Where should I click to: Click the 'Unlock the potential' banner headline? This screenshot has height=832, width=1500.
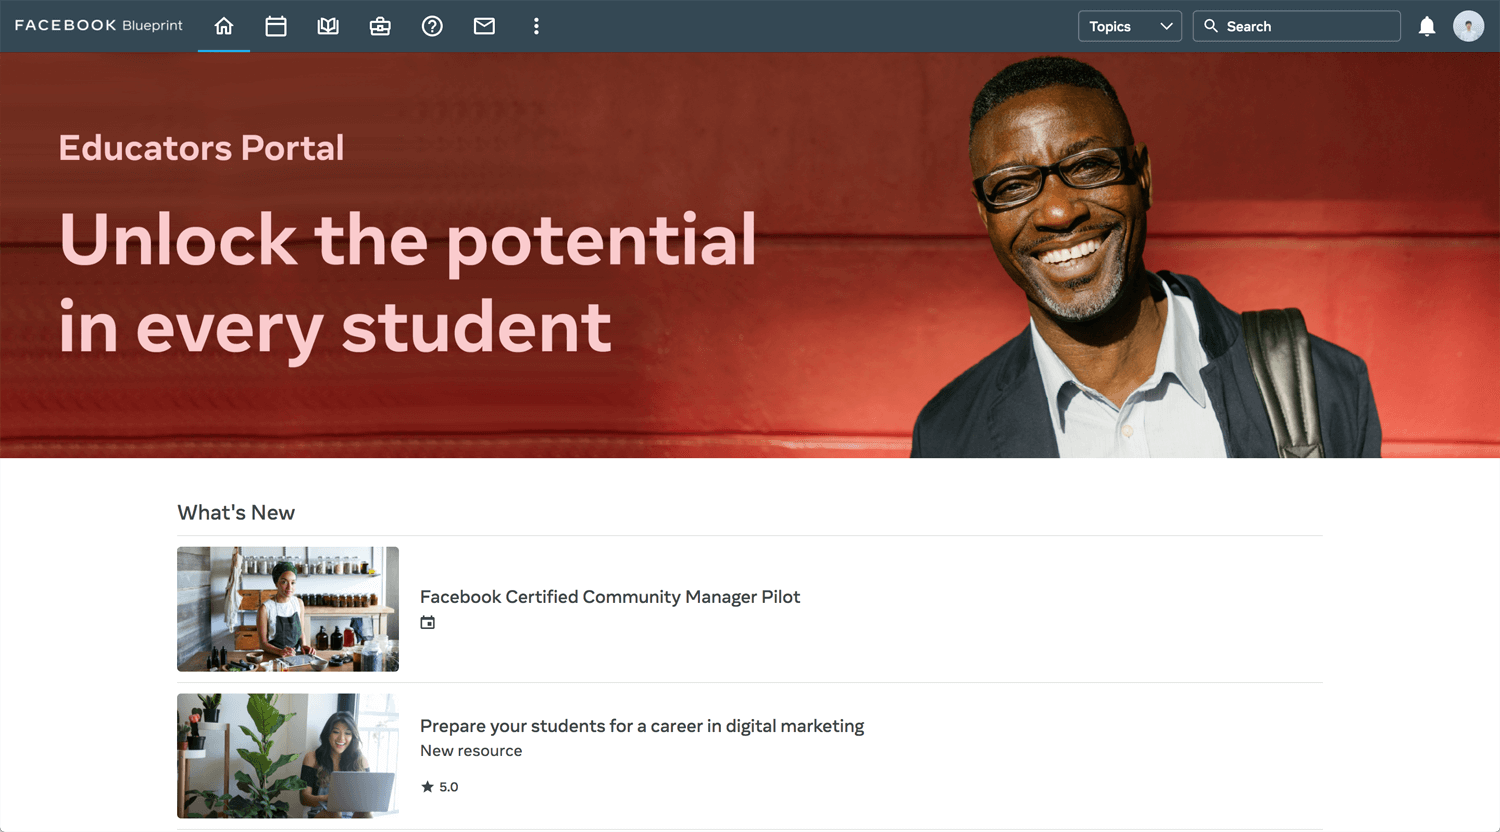click(408, 283)
